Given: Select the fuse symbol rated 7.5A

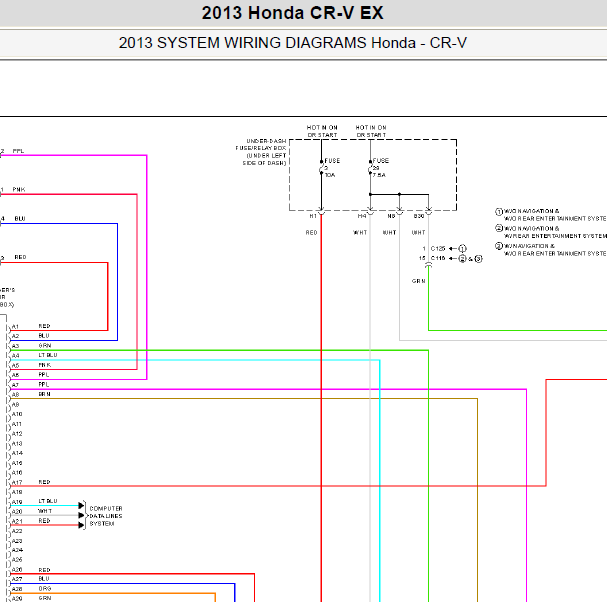Looking at the screenshot, I should [x=370, y=168].
